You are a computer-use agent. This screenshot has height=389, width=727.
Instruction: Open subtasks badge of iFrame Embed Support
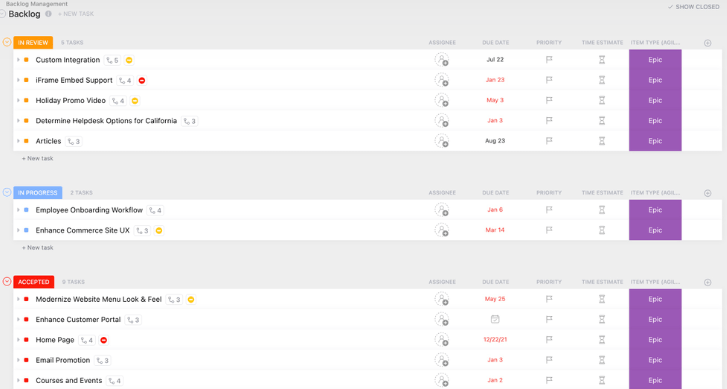125,81
